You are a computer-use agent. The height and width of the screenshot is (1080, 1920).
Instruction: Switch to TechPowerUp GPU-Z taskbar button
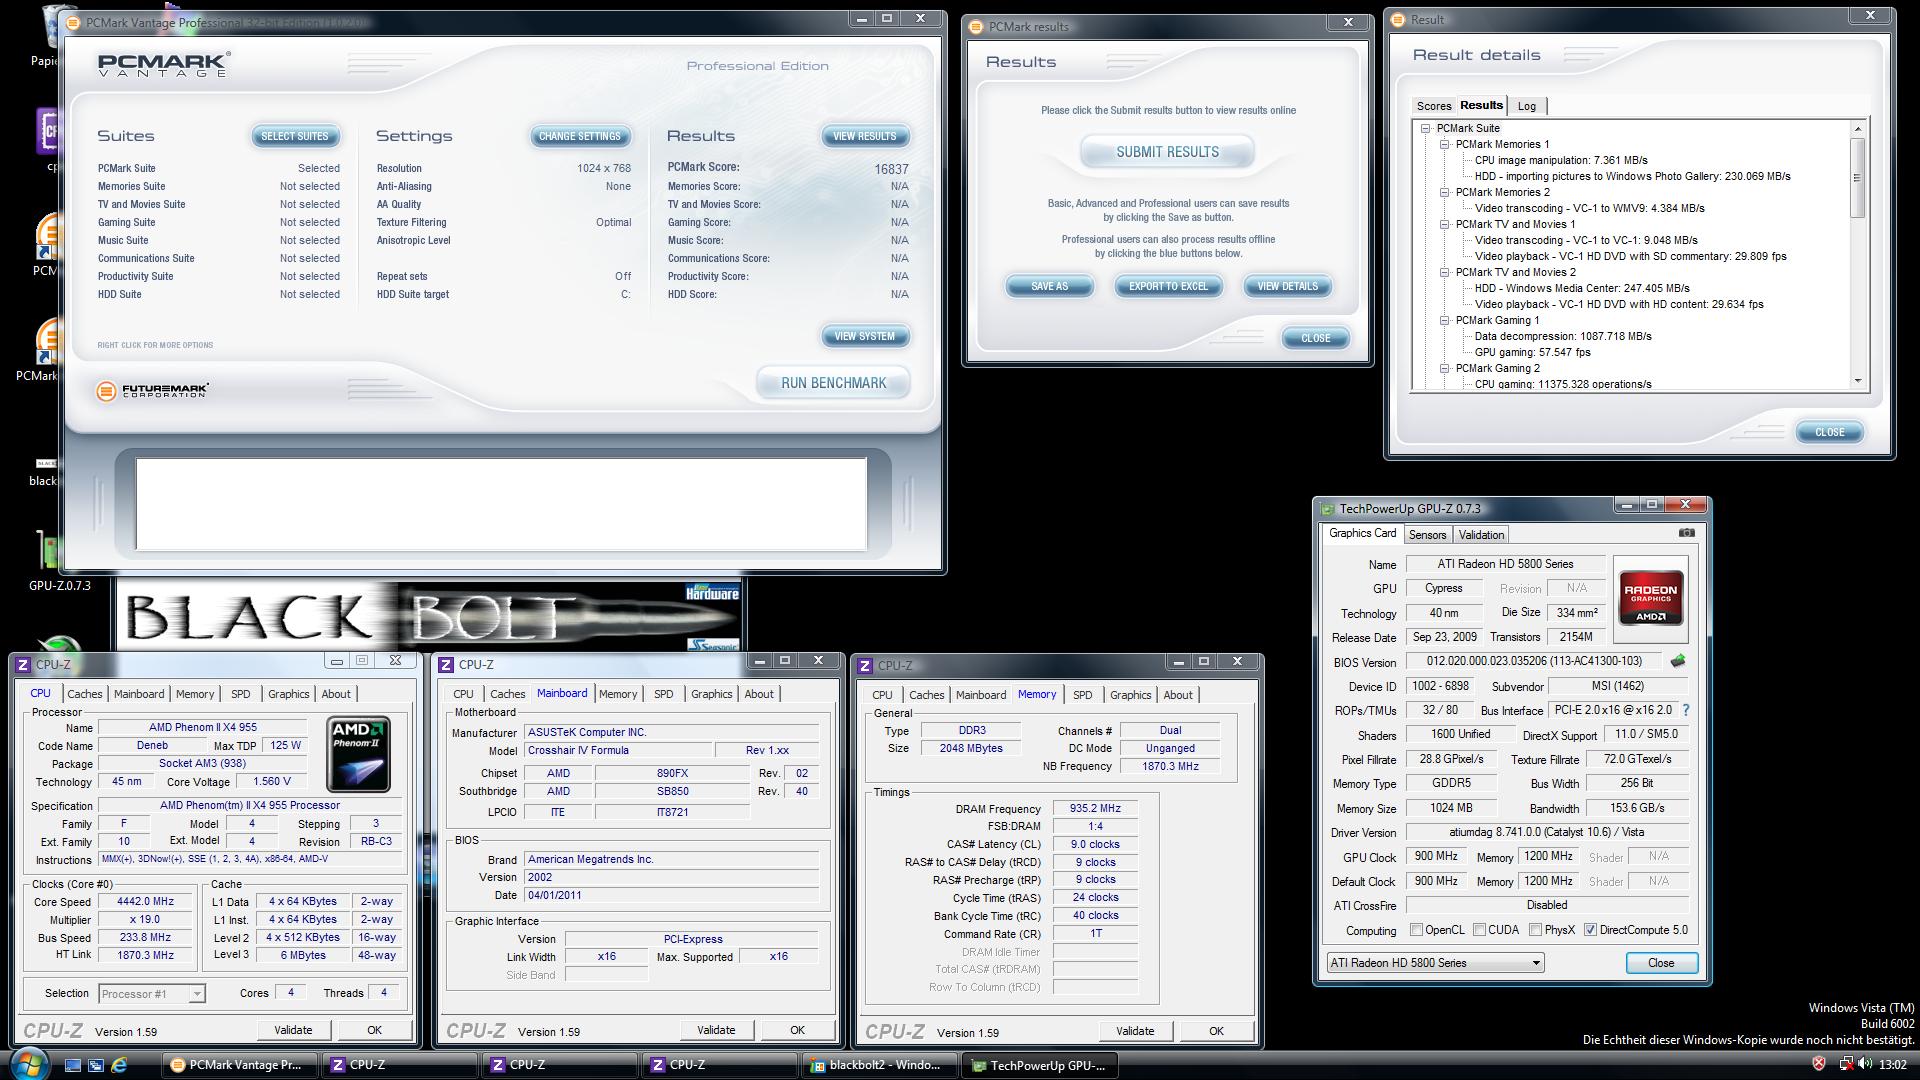click(x=1040, y=1065)
